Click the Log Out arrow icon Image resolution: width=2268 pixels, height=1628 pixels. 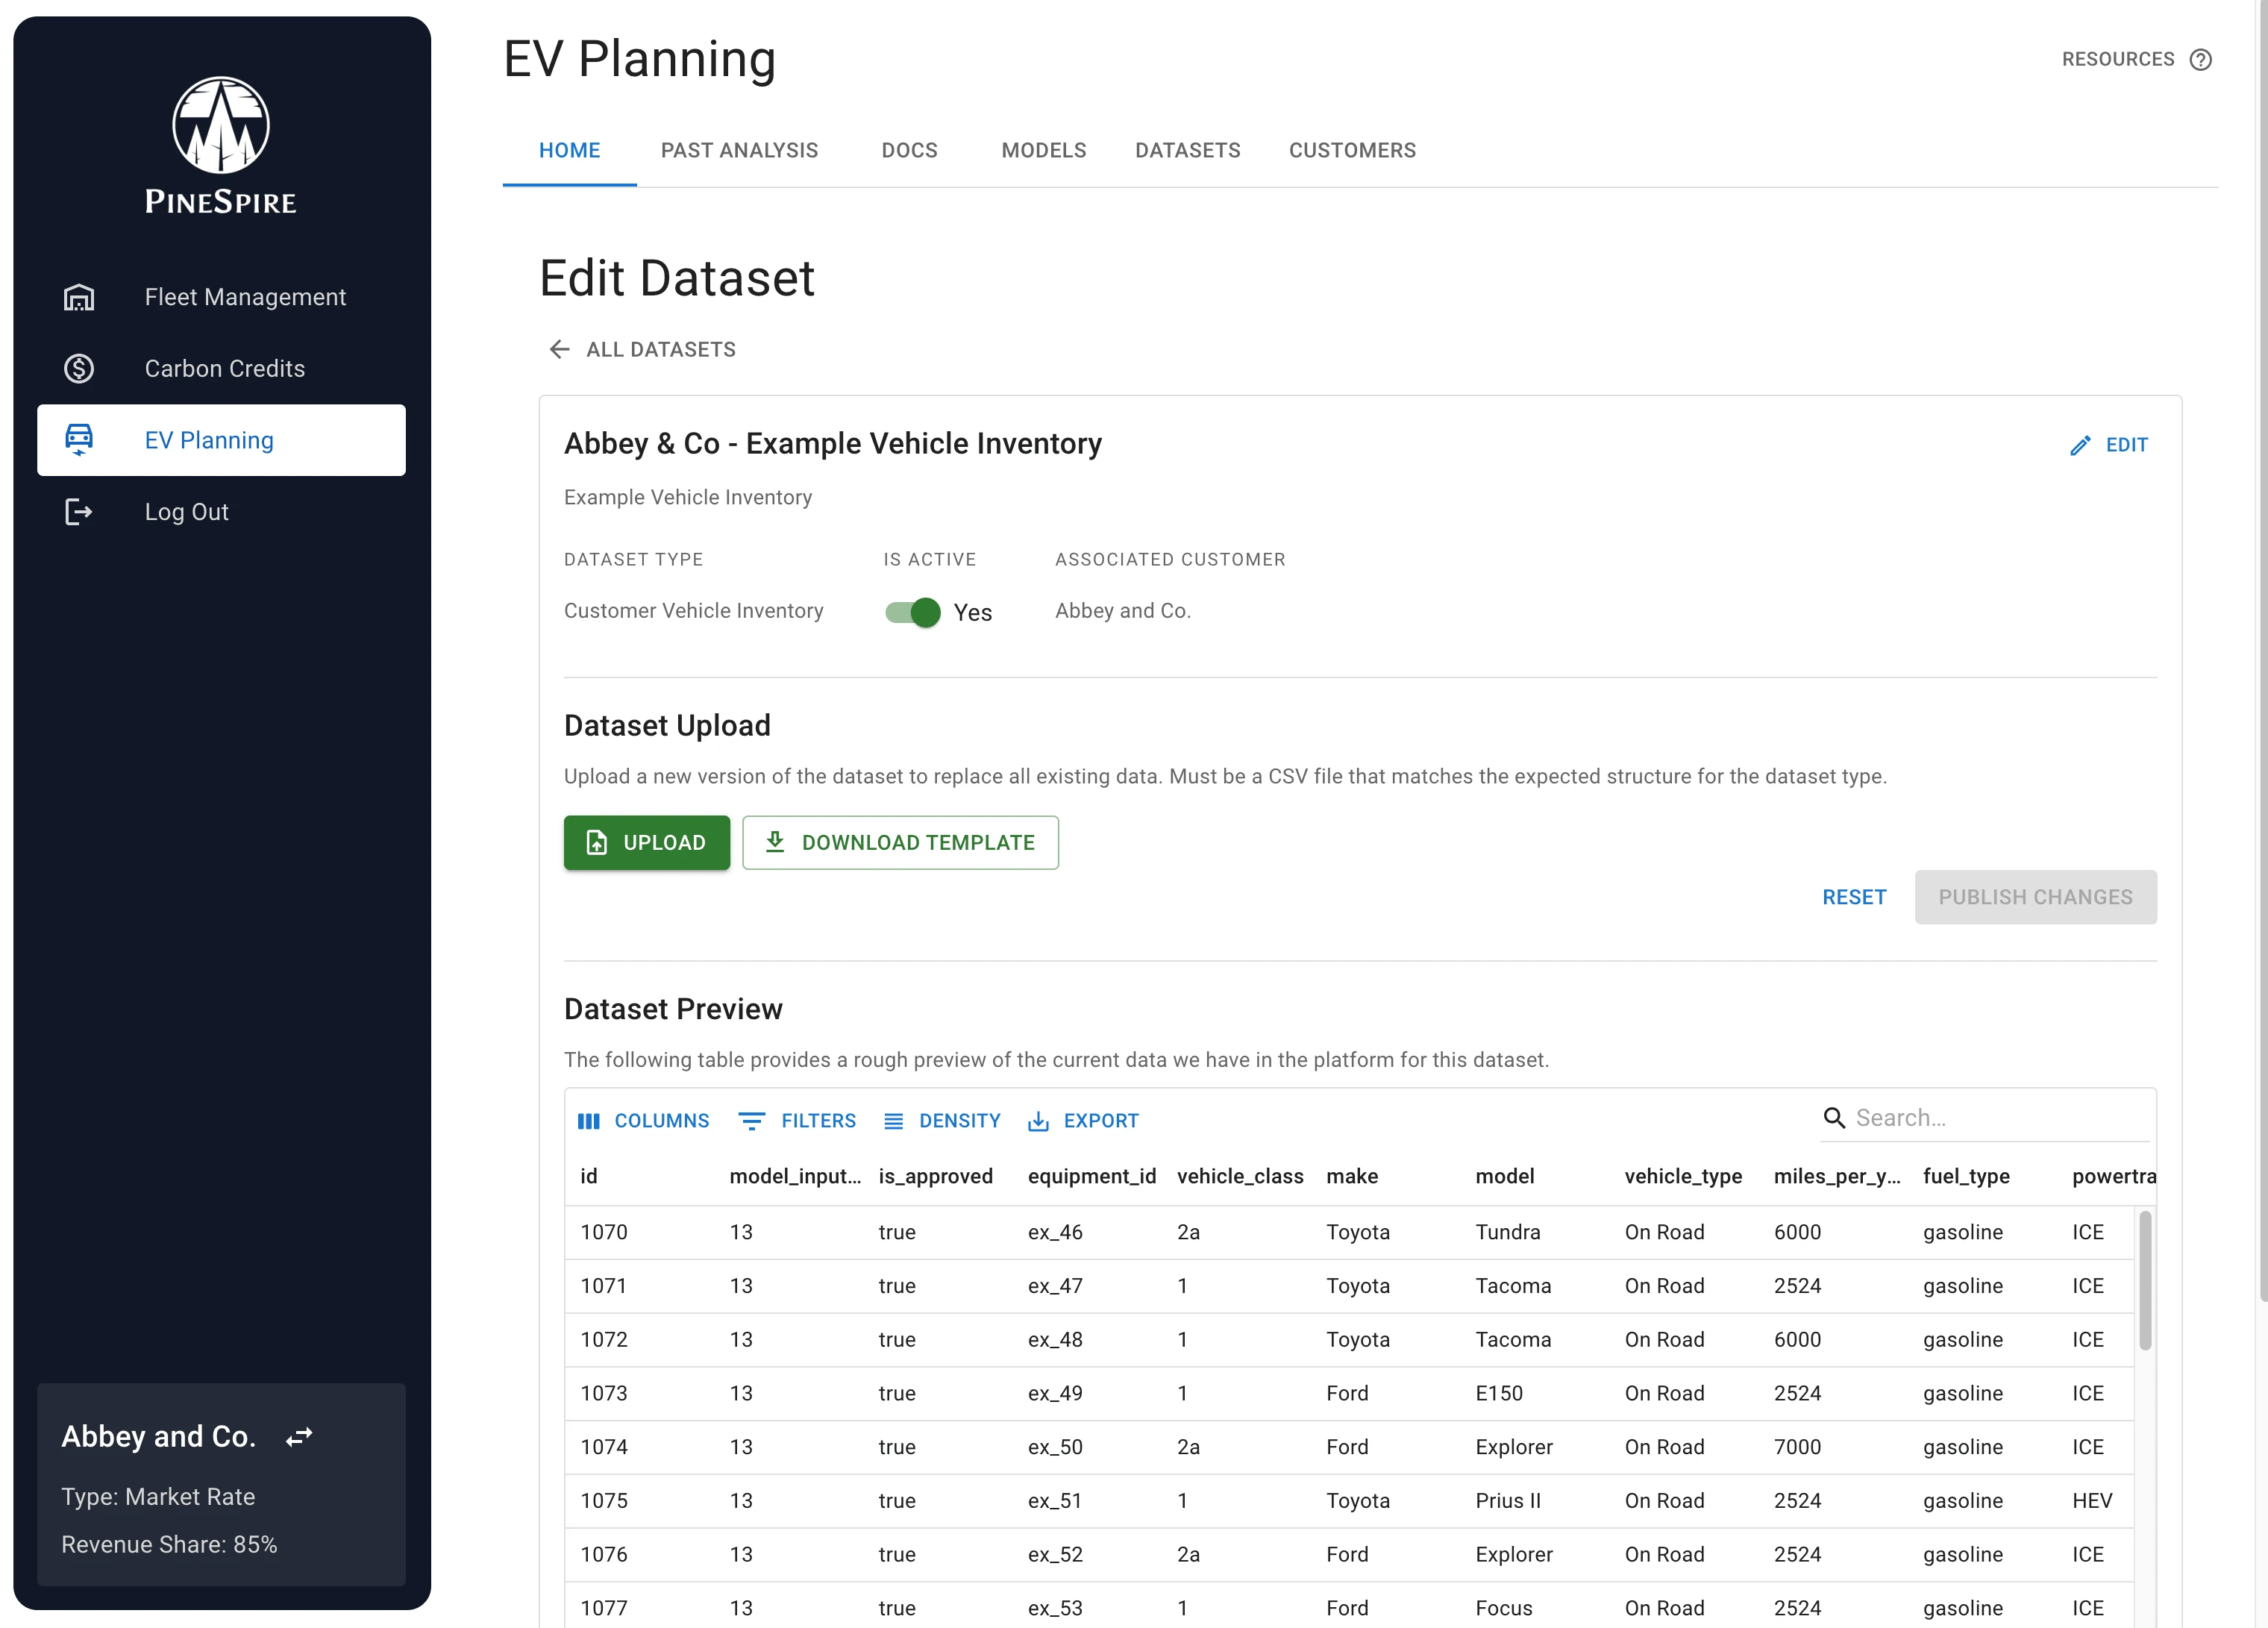(79, 511)
